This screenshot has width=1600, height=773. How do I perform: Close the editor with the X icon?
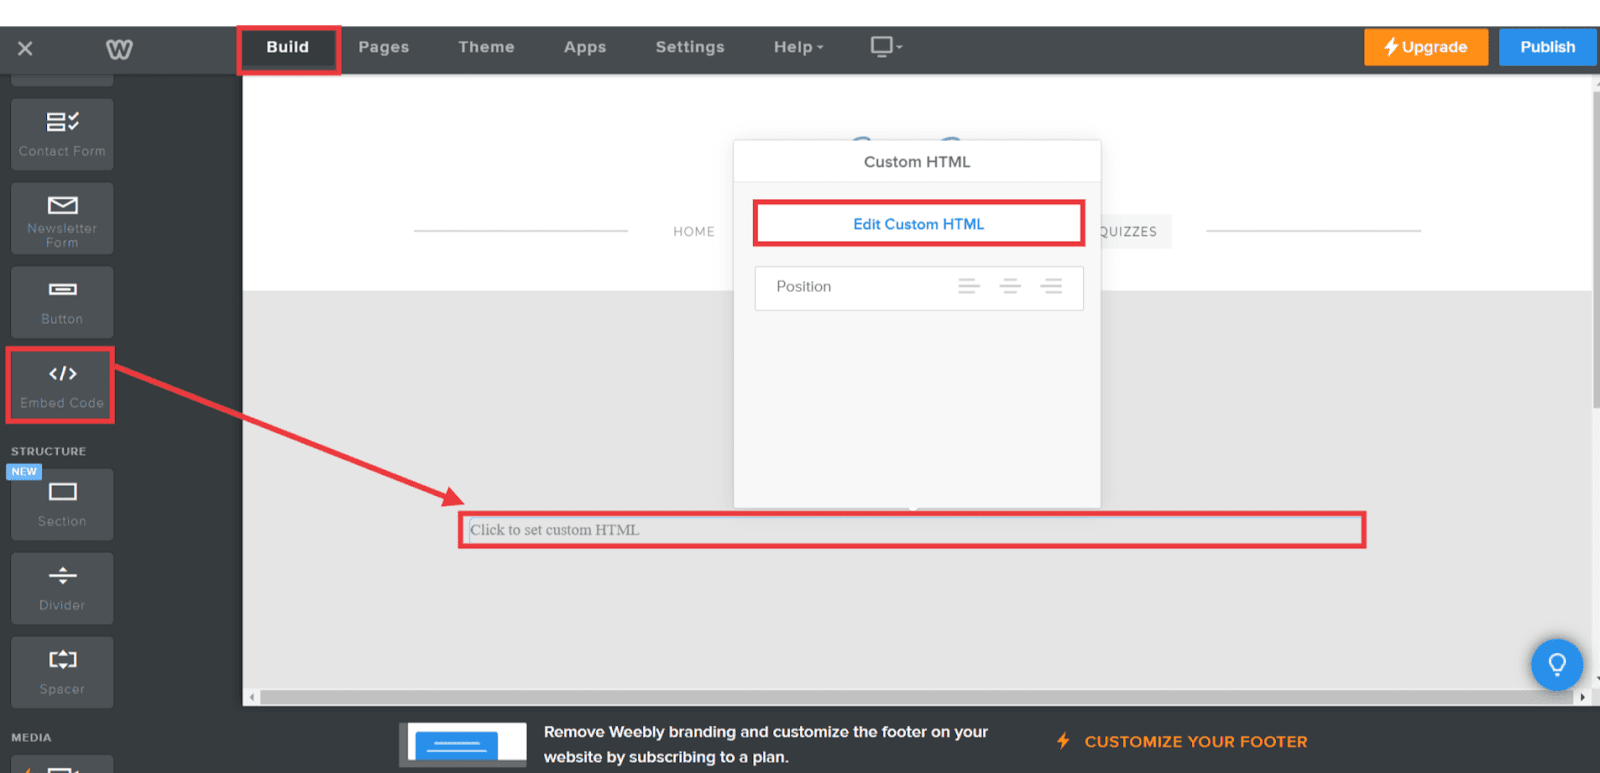(25, 48)
